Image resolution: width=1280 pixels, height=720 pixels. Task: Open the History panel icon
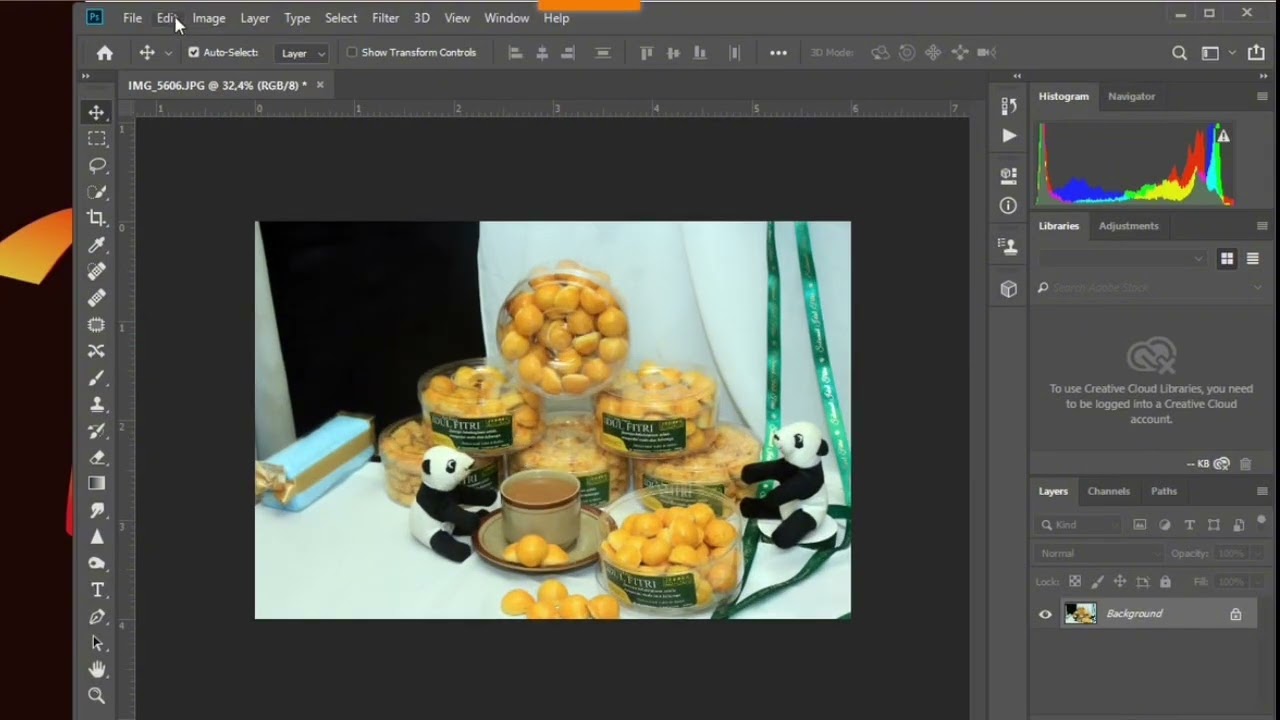(1008, 106)
